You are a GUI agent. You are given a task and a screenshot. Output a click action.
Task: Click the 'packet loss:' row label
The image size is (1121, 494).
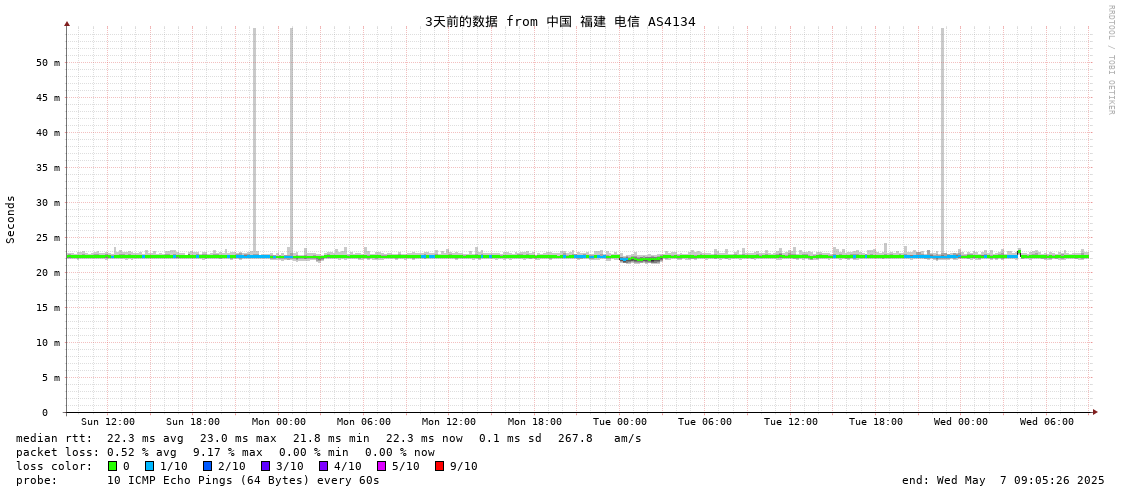click(x=56, y=453)
